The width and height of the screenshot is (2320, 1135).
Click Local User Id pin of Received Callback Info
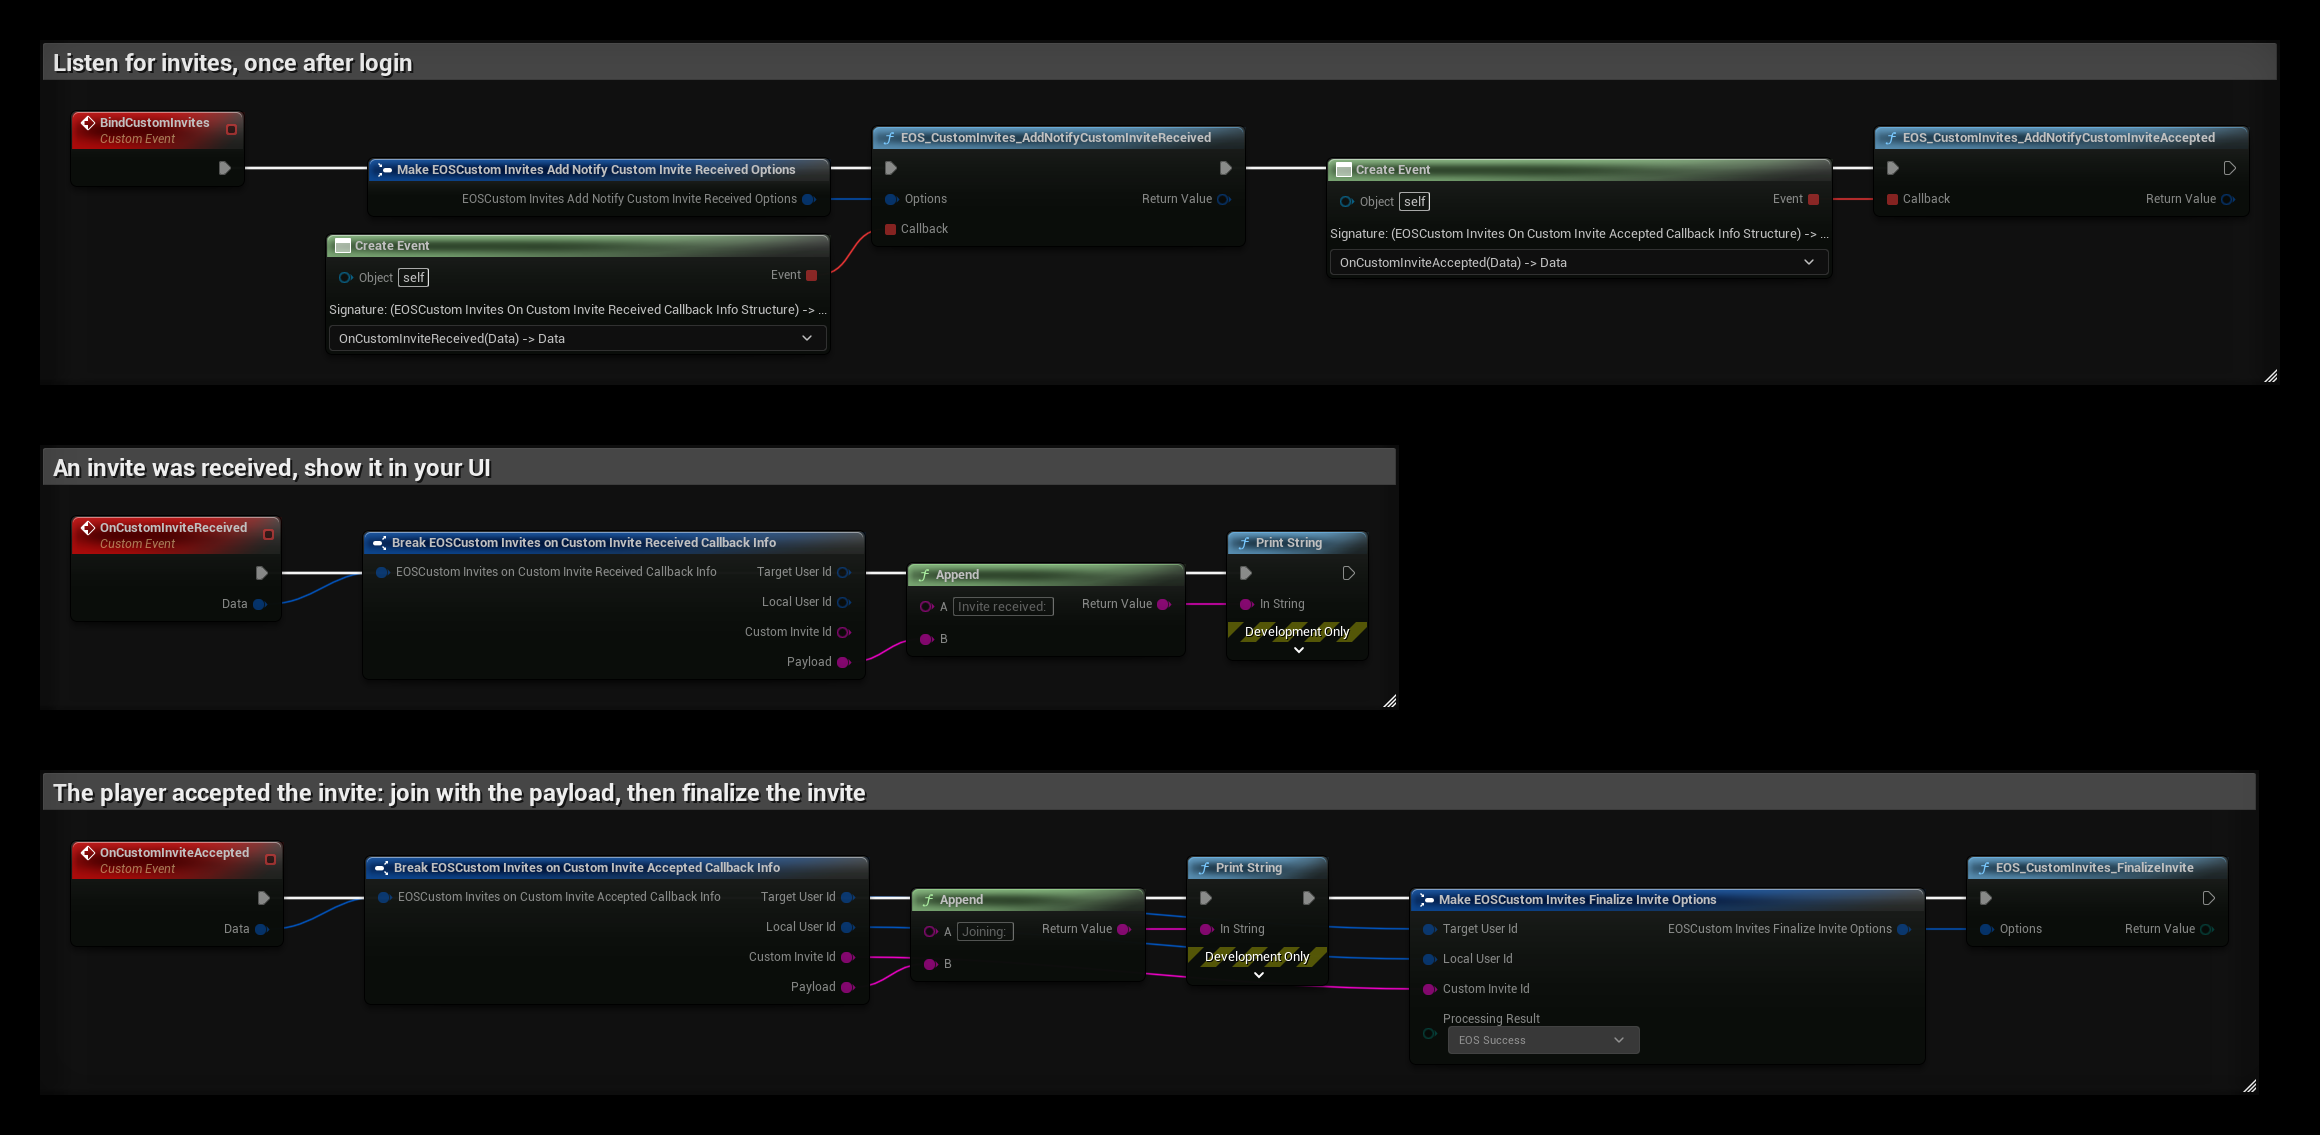click(844, 602)
